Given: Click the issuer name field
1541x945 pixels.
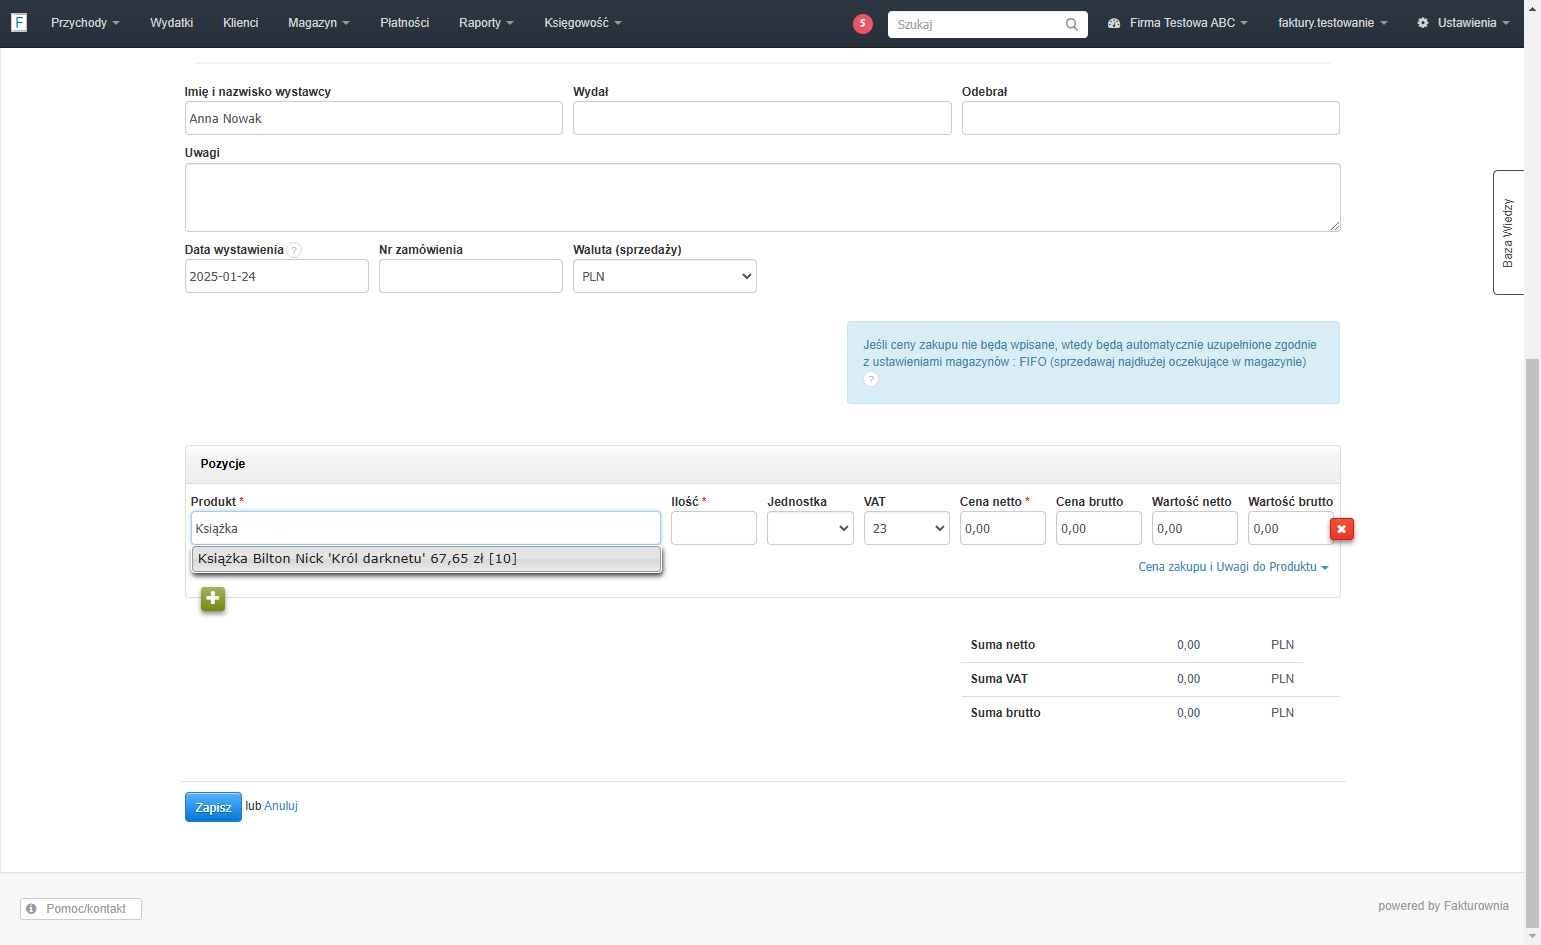Looking at the screenshot, I should pos(374,118).
